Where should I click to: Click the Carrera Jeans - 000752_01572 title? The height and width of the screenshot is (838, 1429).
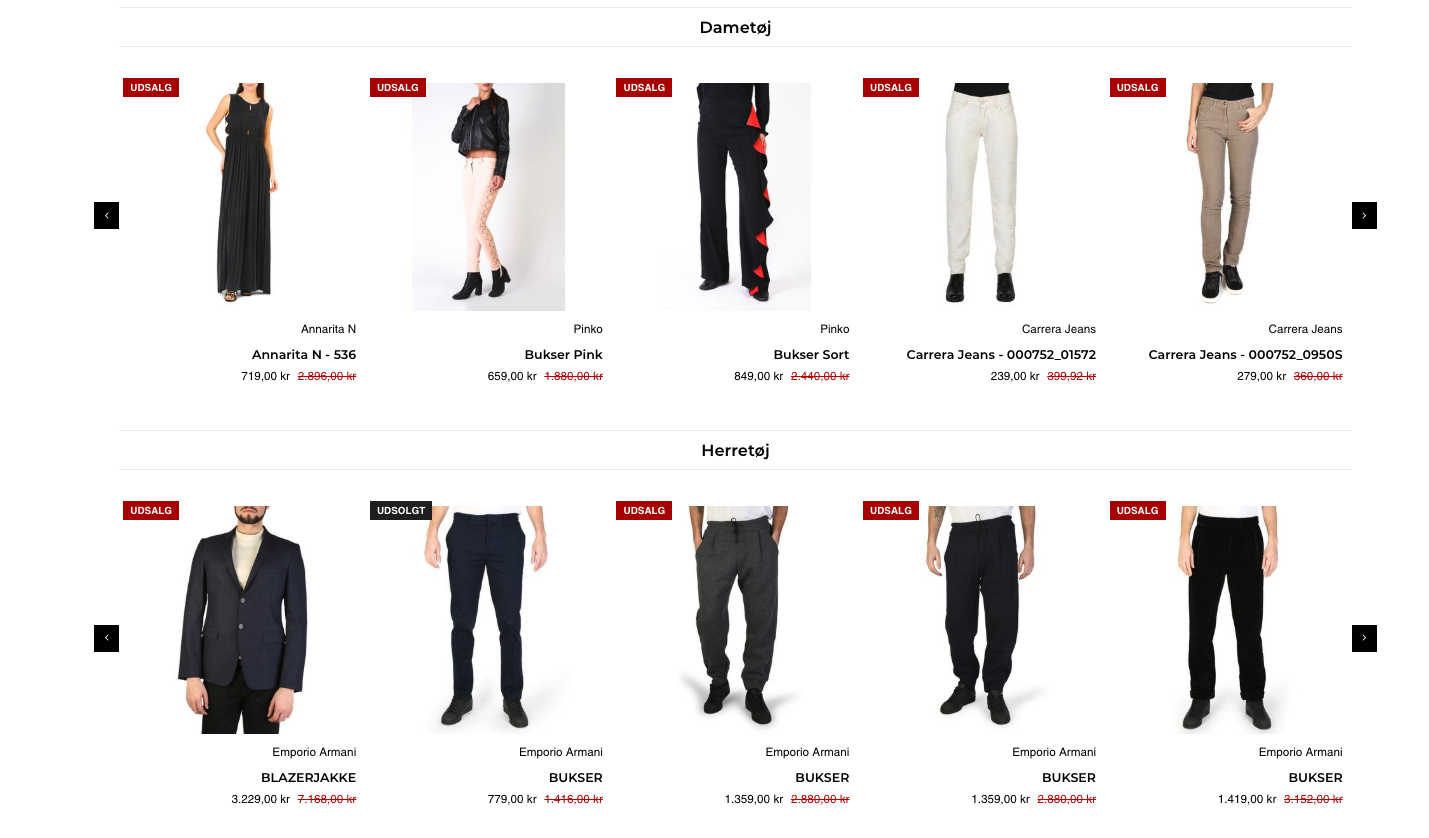1001,355
